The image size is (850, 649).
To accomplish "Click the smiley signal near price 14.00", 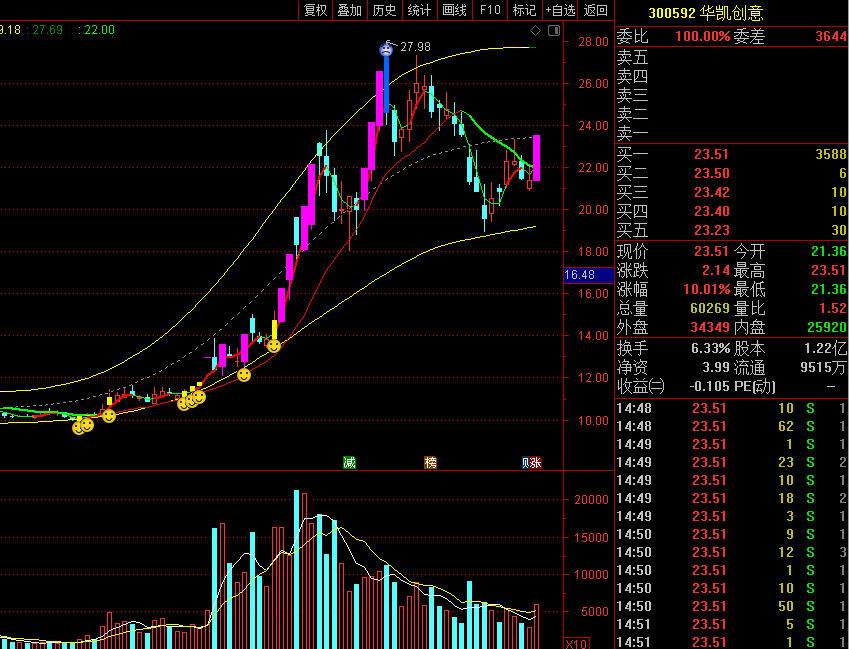I will point(274,345).
